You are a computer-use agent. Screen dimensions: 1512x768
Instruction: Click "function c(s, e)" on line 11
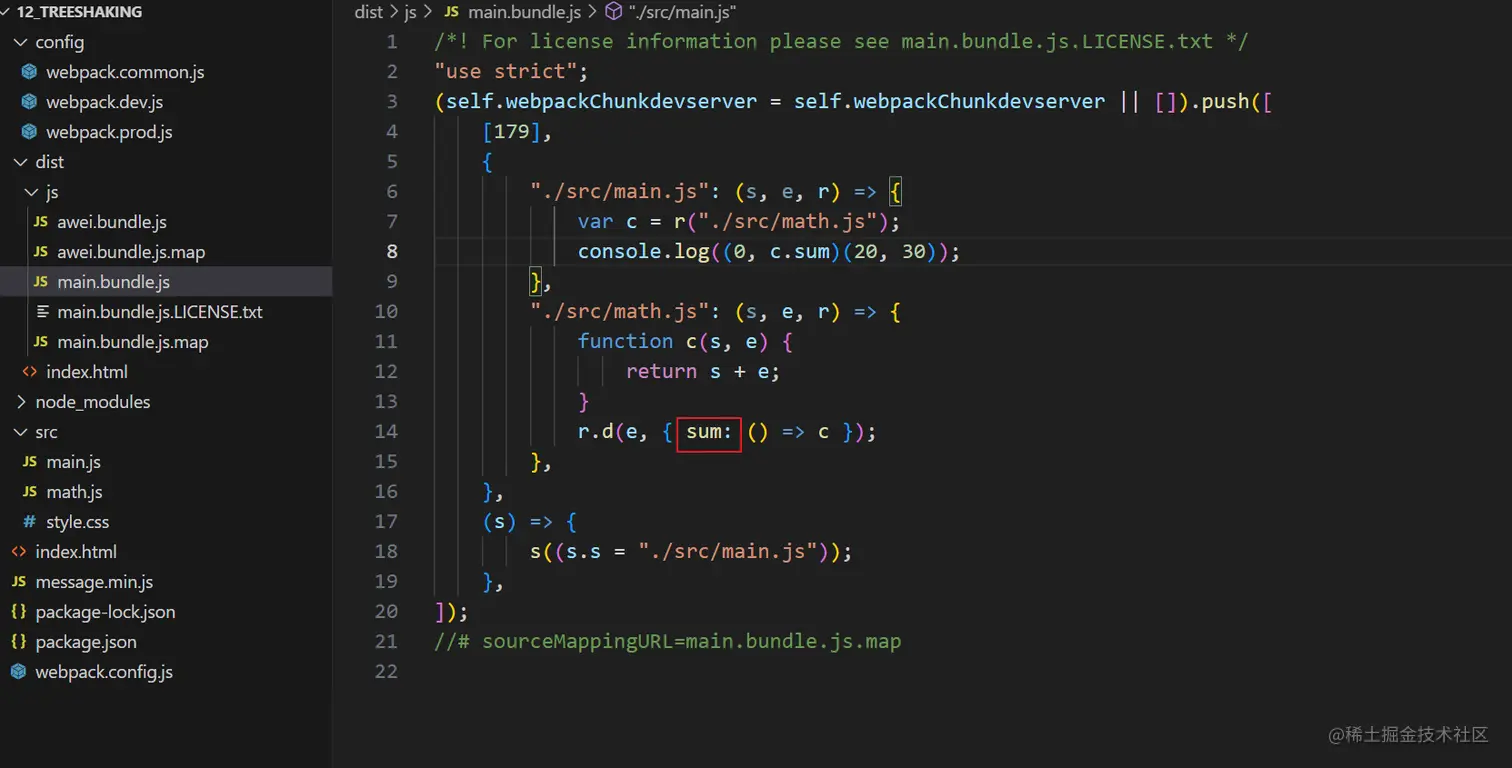click(x=673, y=342)
